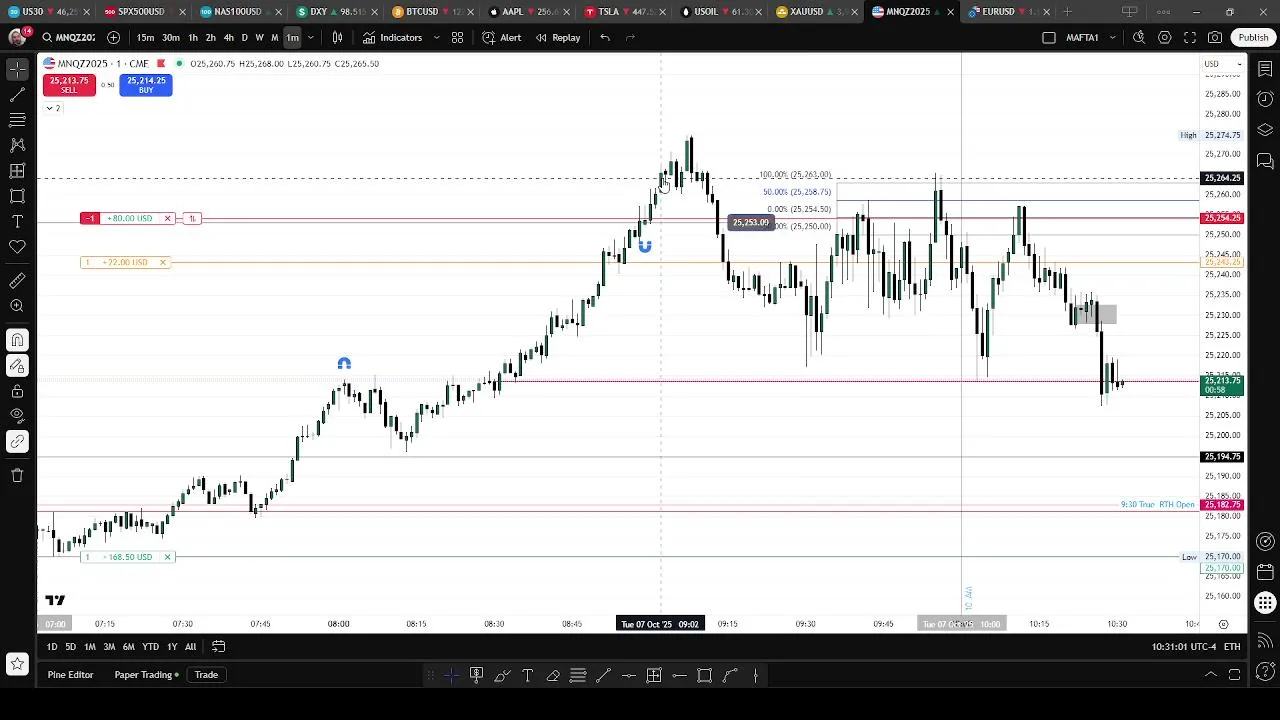The height and width of the screenshot is (720, 1280).
Task: Close the +168.50 USD position line
Action: point(168,557)
